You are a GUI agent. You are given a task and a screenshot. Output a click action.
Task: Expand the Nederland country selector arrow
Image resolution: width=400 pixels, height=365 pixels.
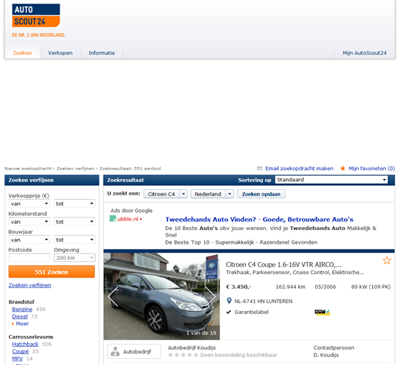tap(230, 194)
